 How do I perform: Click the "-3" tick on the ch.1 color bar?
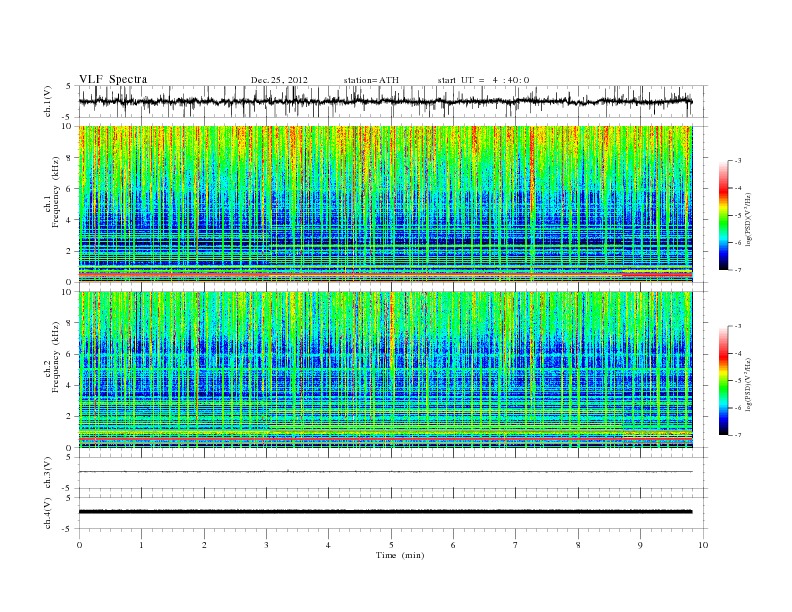737,161
